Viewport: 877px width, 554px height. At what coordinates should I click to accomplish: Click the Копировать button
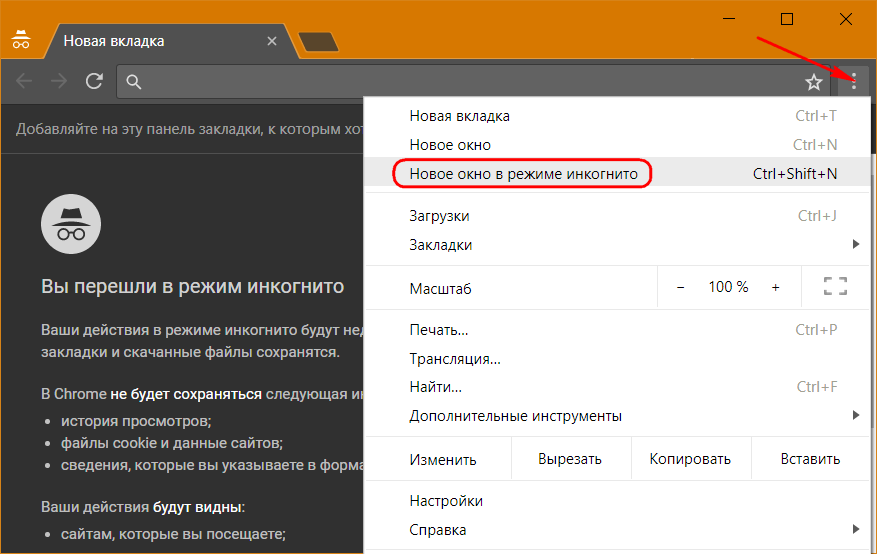[x=690, y=459]
